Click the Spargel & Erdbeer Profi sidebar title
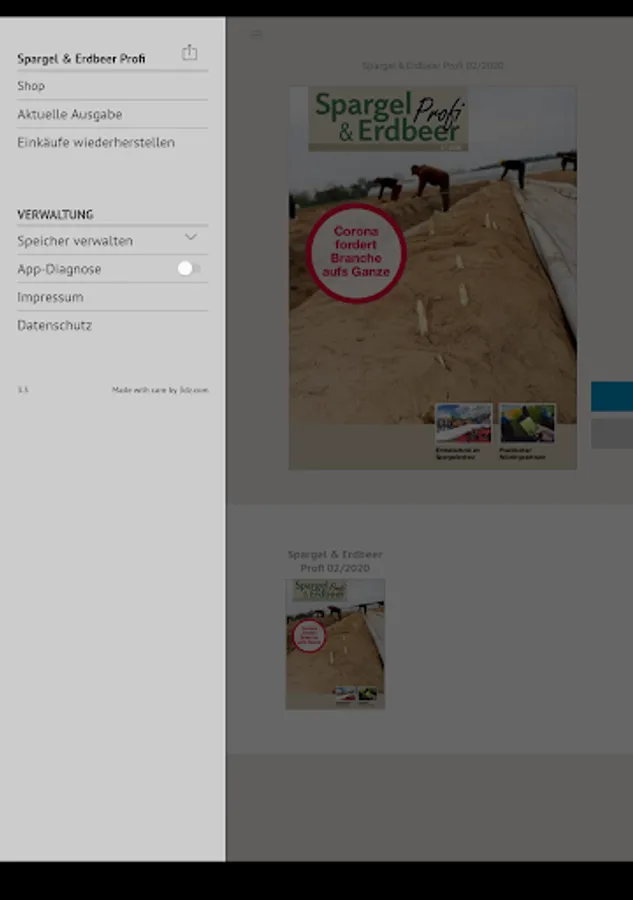 tap(81, 59)
